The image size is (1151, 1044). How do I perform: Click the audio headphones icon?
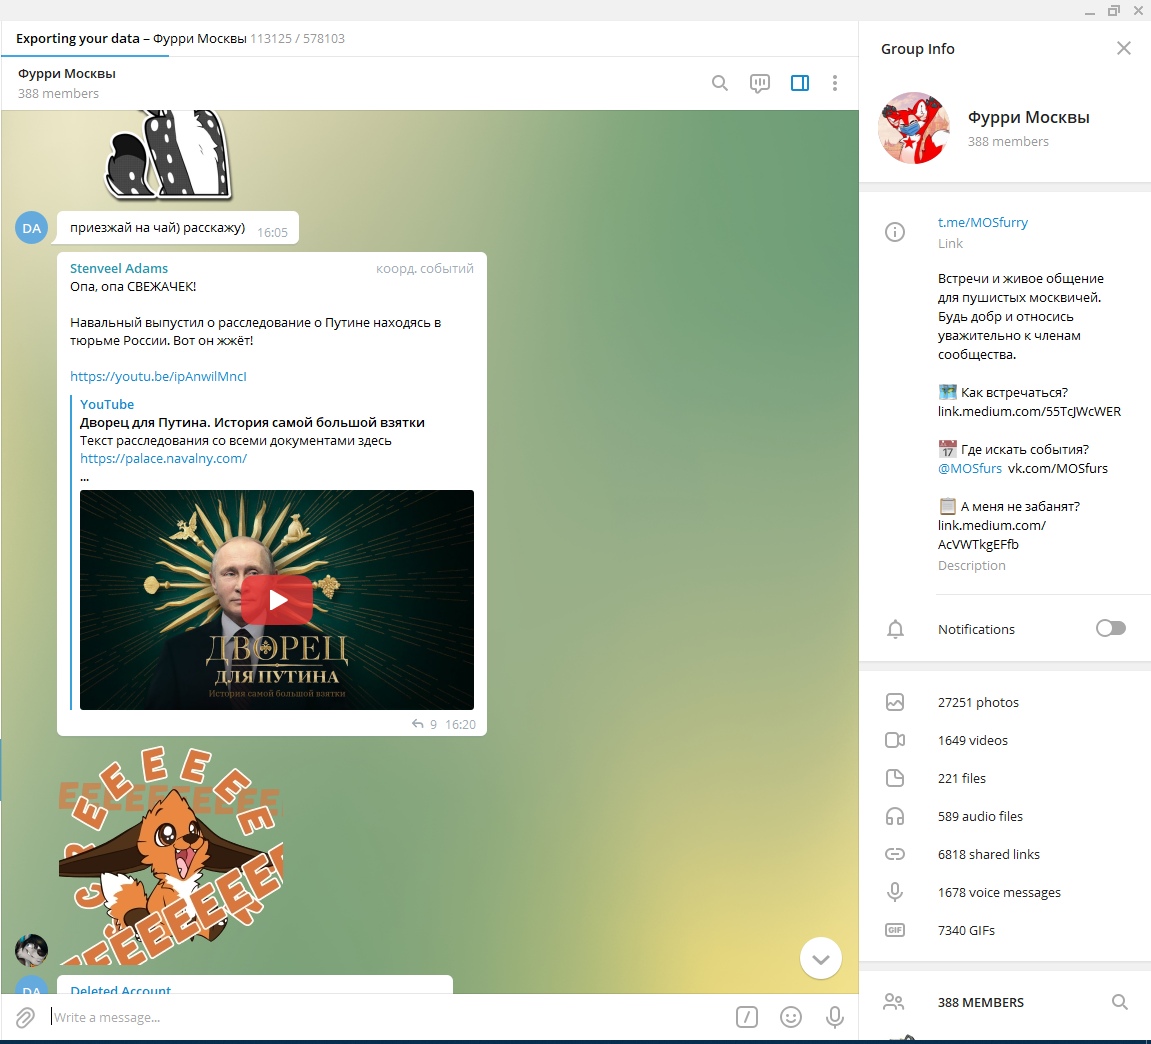tap(895, 816)
